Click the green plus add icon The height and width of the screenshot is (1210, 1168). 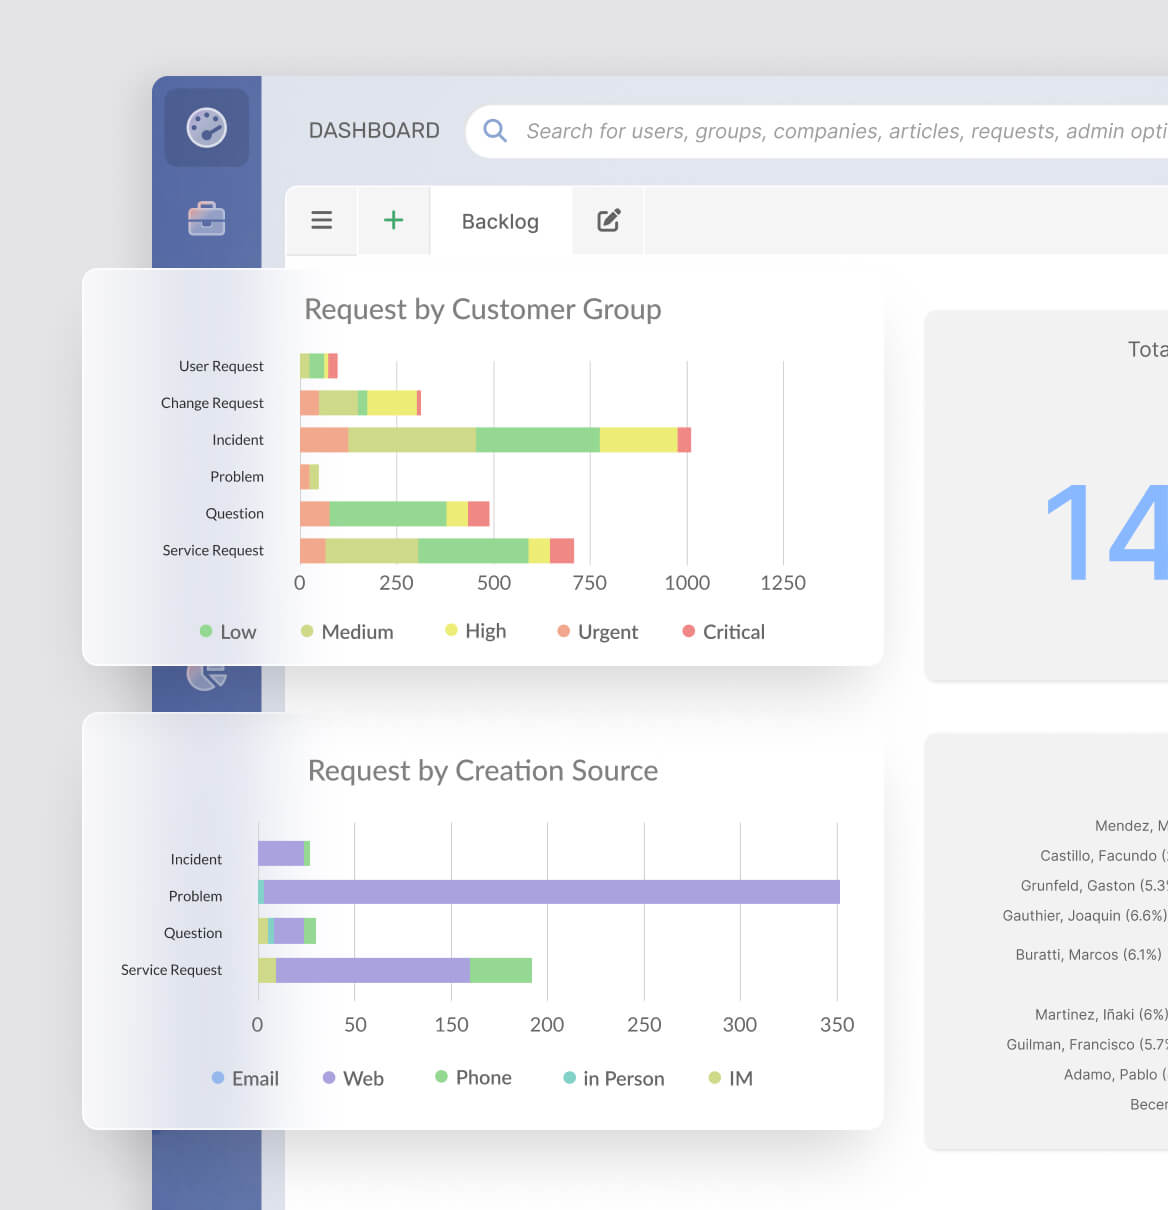(x=394, y=220)
